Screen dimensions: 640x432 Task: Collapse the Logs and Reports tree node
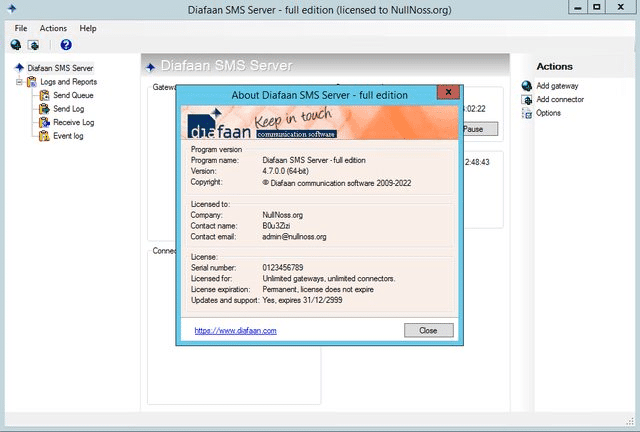pos(19,82)
